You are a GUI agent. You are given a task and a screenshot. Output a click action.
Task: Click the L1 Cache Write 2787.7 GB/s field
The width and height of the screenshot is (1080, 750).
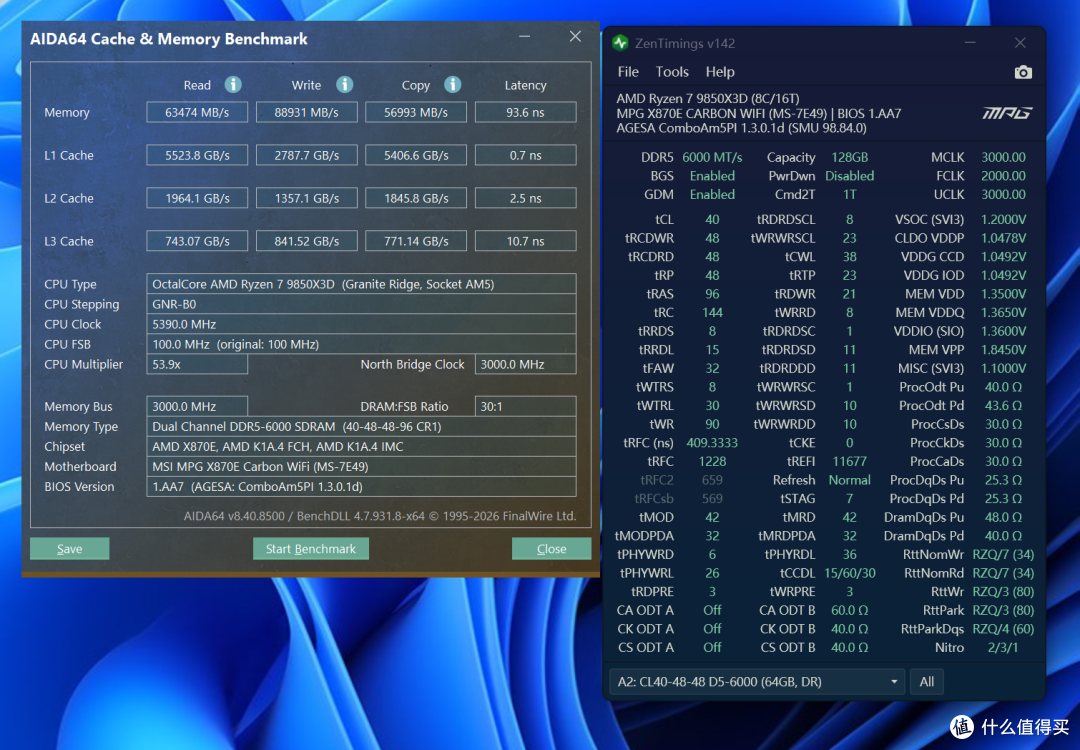[307, 155]
